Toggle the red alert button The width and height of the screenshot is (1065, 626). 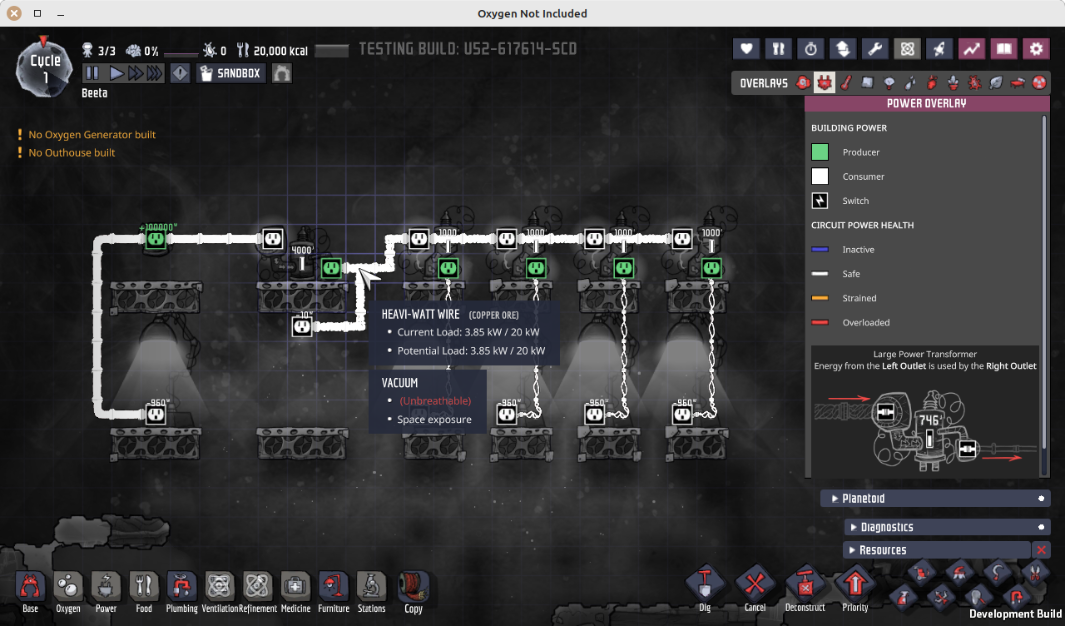[180, 73]
